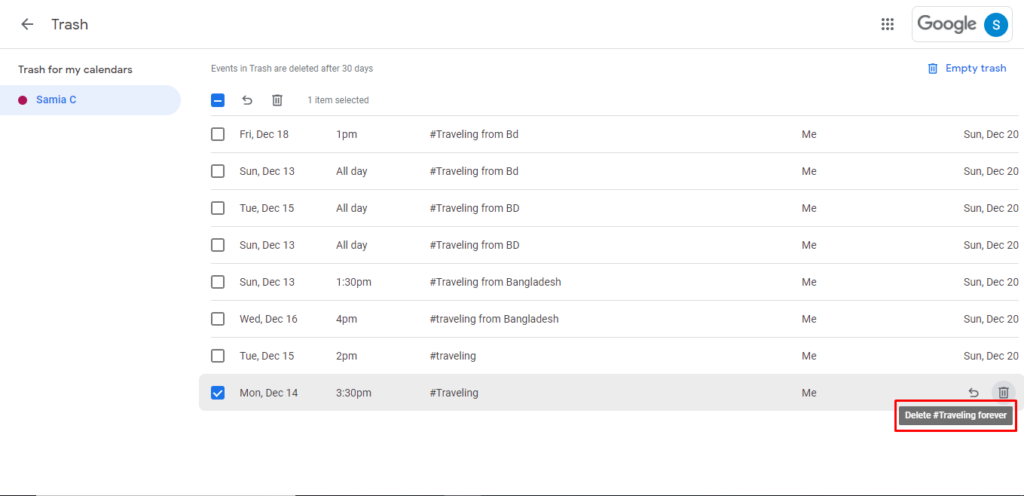
Task: Click the #traveling title at 2pm
Action: click(453, 356)
